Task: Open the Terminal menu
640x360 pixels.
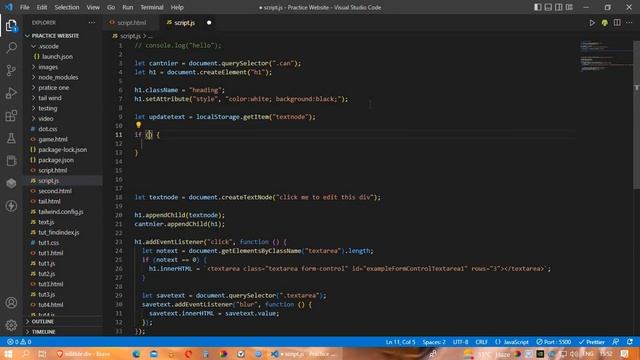Action: 151,7
